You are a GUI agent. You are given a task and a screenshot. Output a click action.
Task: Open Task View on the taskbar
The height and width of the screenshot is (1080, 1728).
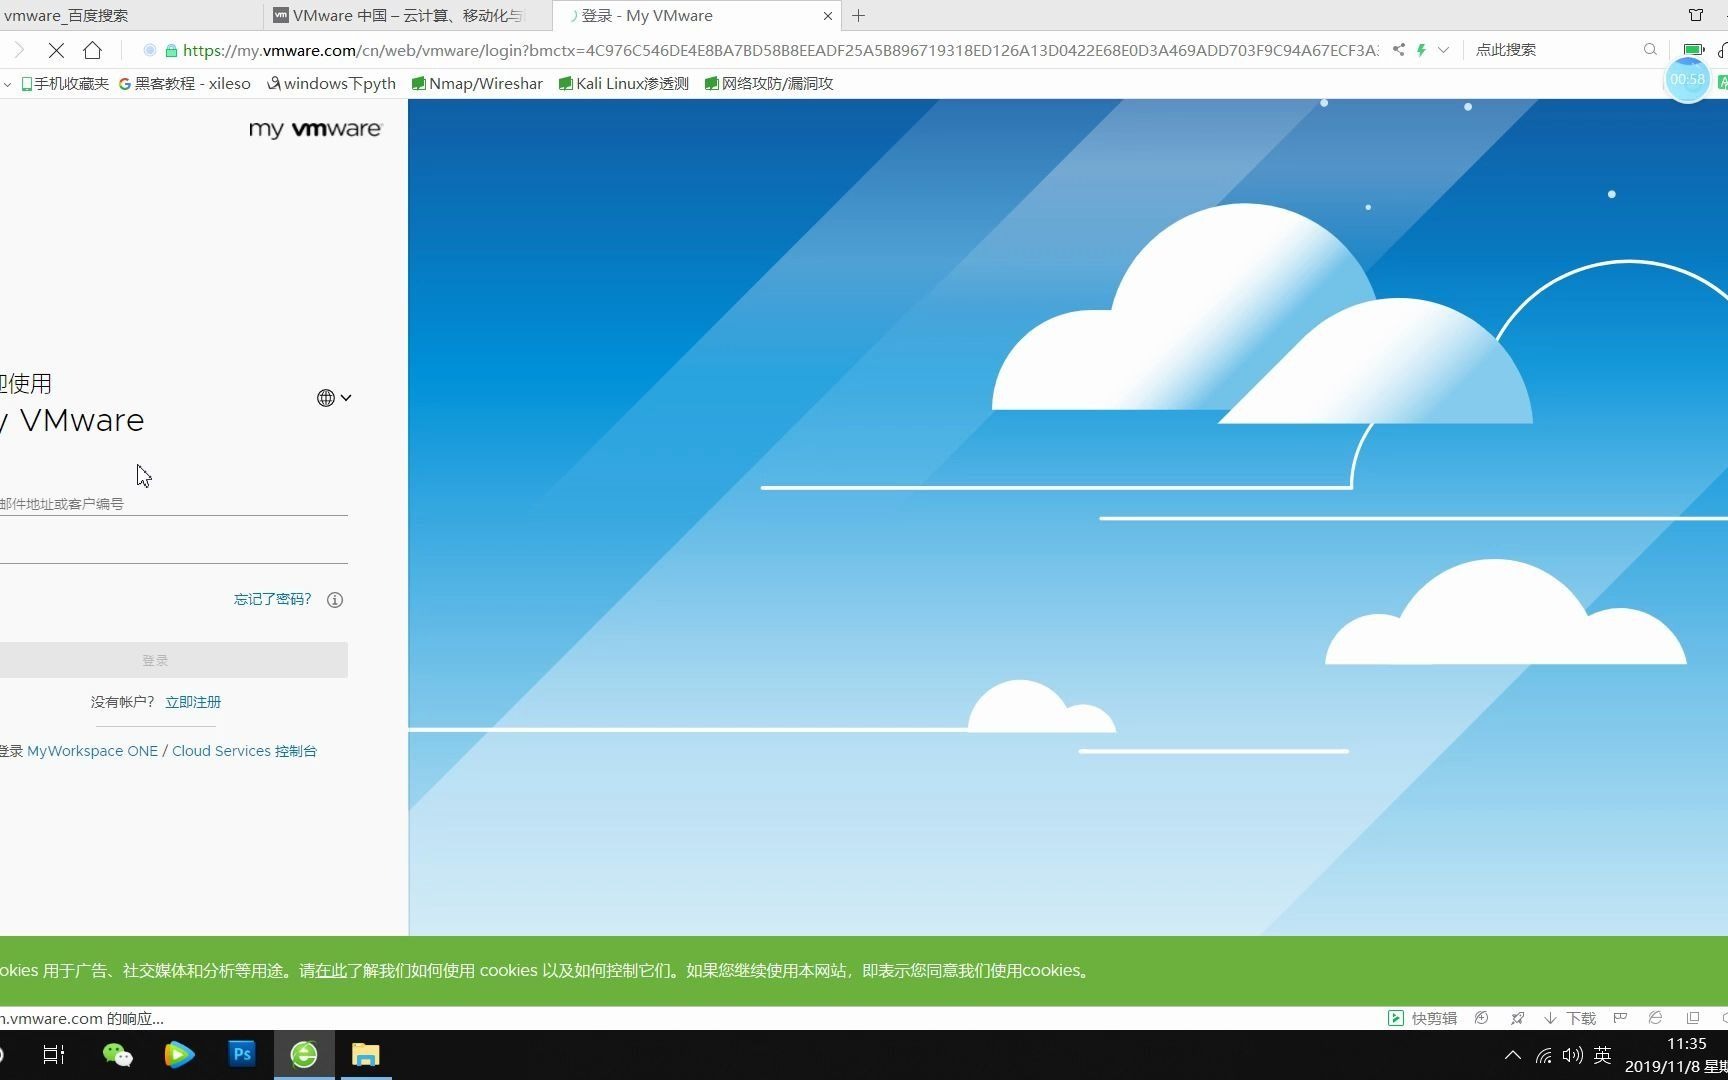54,1055
